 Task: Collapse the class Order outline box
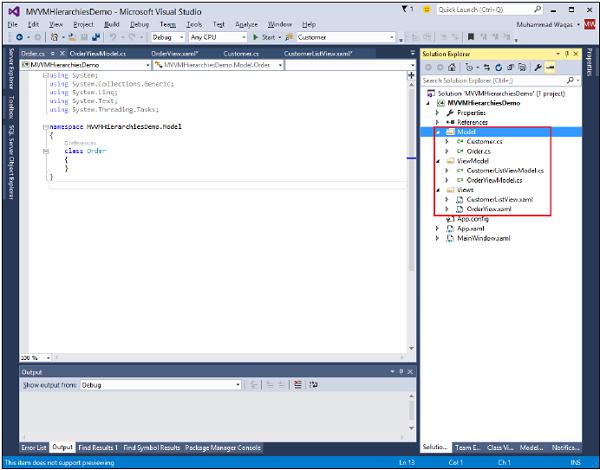click(x=46, y=151)
